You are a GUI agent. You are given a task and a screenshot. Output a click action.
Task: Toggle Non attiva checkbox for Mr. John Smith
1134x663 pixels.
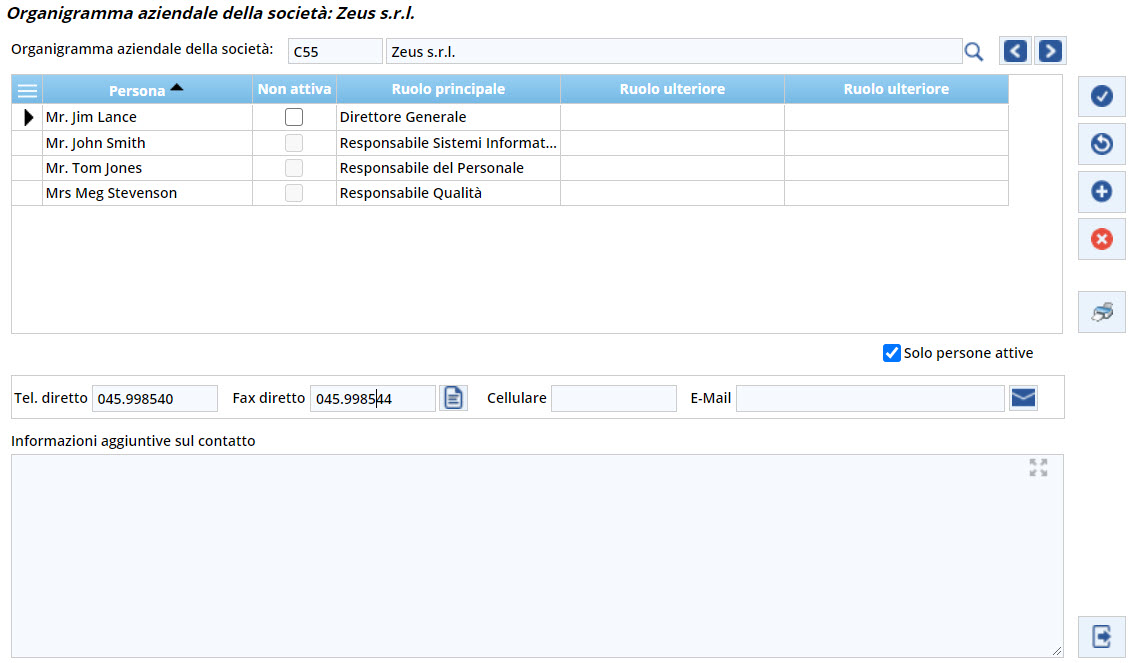[x=294, y=143]
